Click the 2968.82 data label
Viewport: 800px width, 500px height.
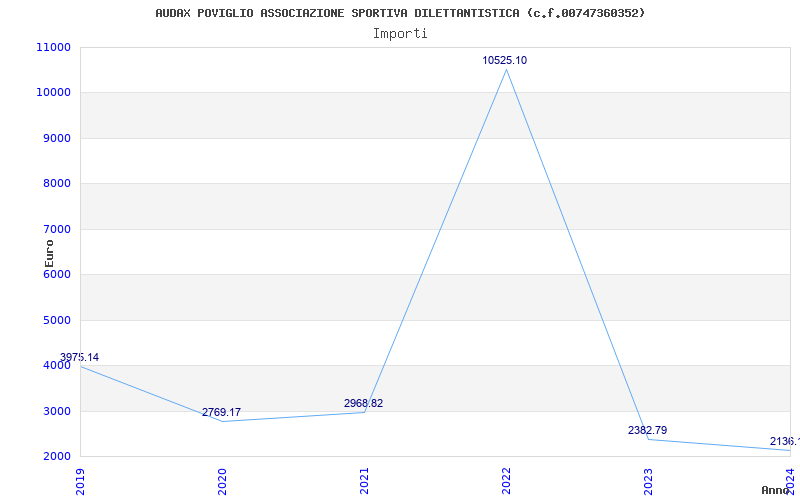coord(363,403)
